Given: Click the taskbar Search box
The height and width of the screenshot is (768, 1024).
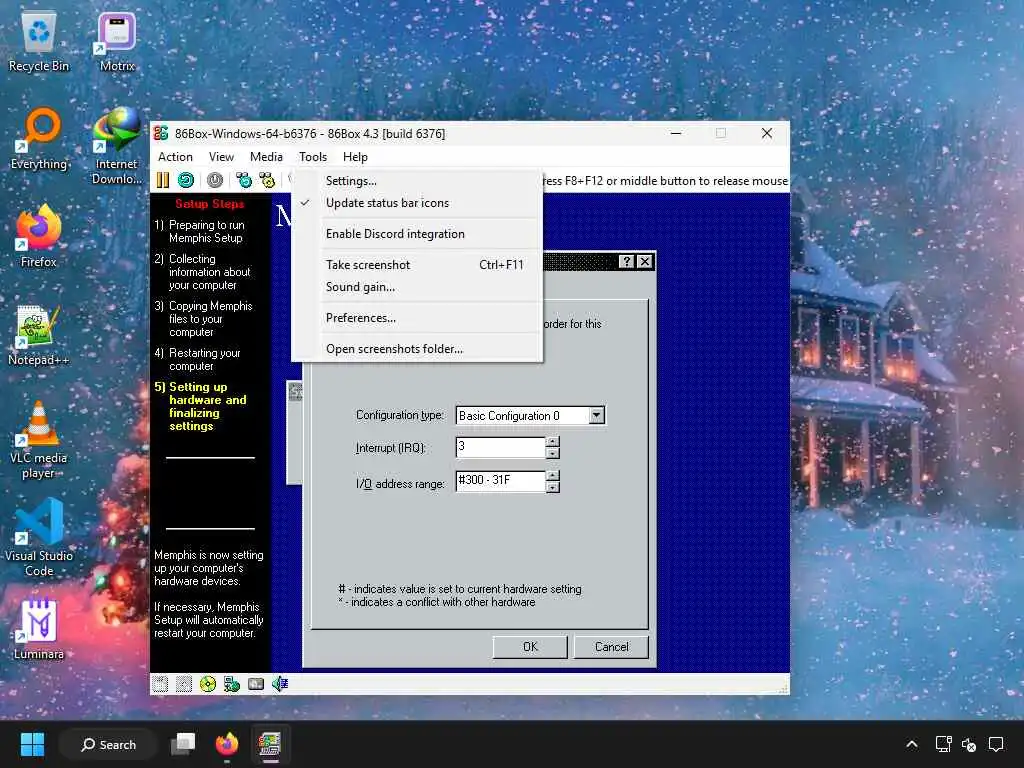Looking at the screenshot, I should pyautogui.click(x=108, y=744).
